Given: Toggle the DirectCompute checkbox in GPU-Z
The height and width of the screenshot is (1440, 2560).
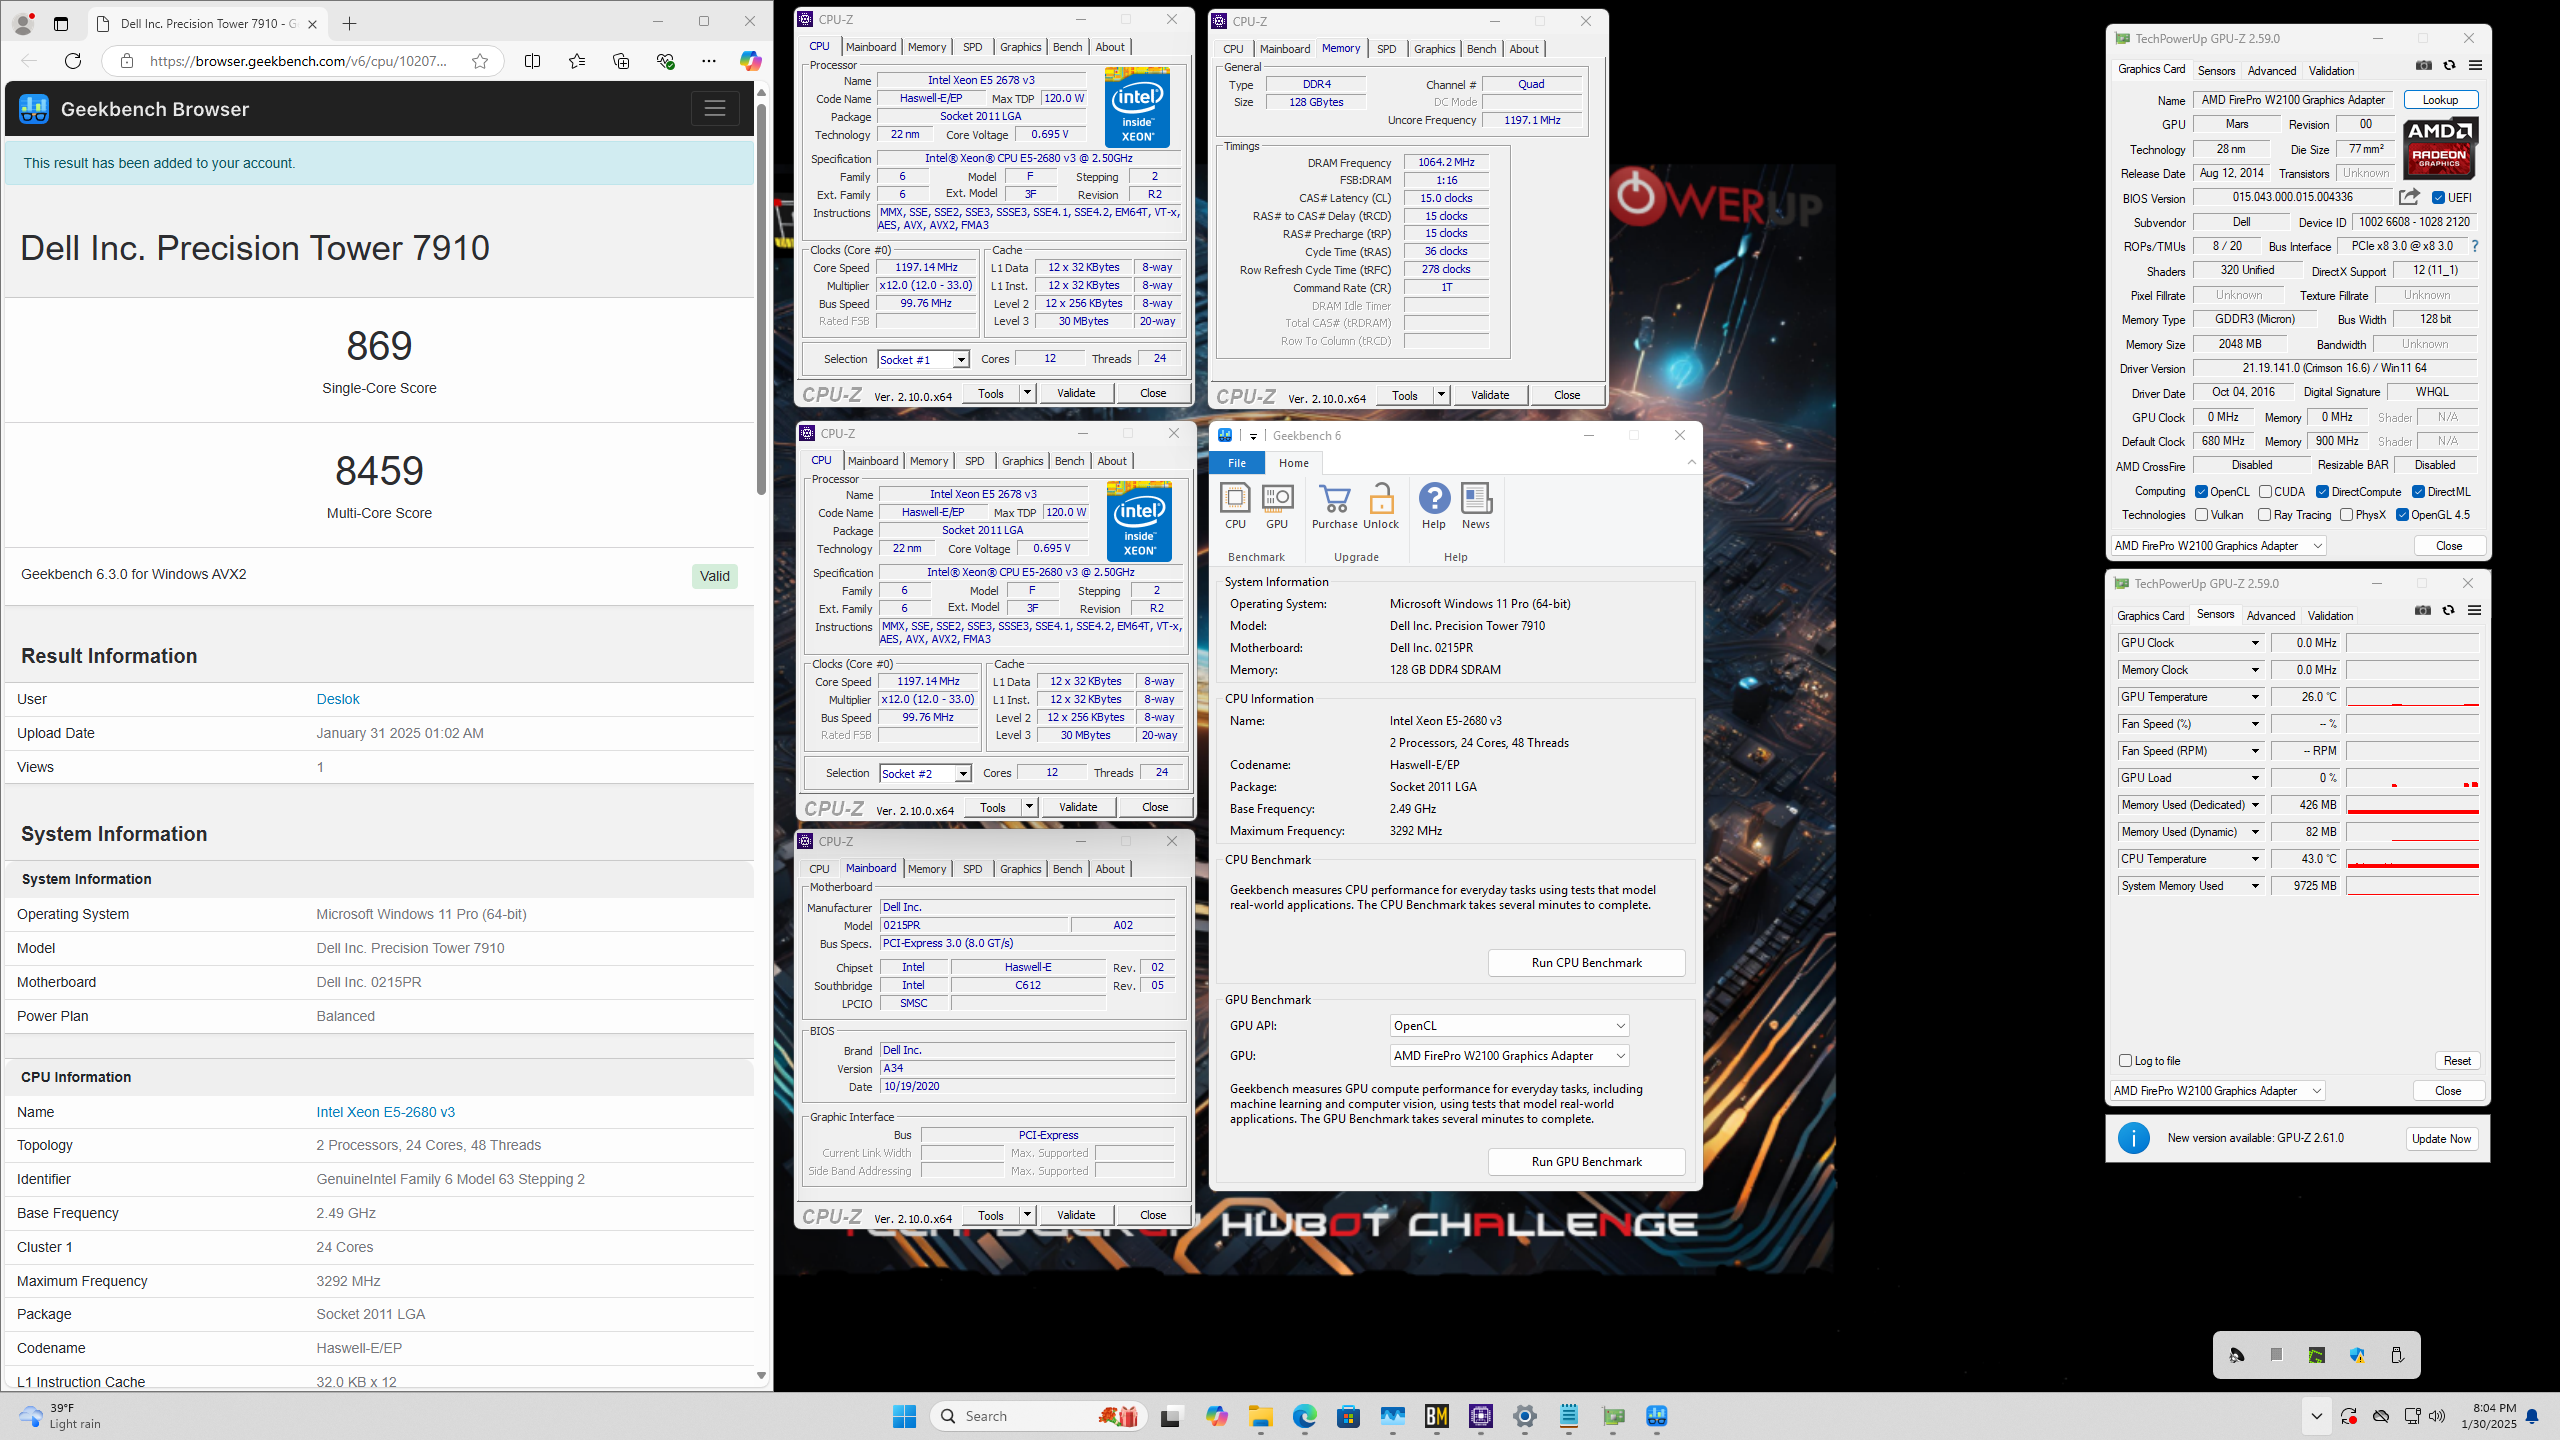Looking at the screenshot, I should 2323,492.
